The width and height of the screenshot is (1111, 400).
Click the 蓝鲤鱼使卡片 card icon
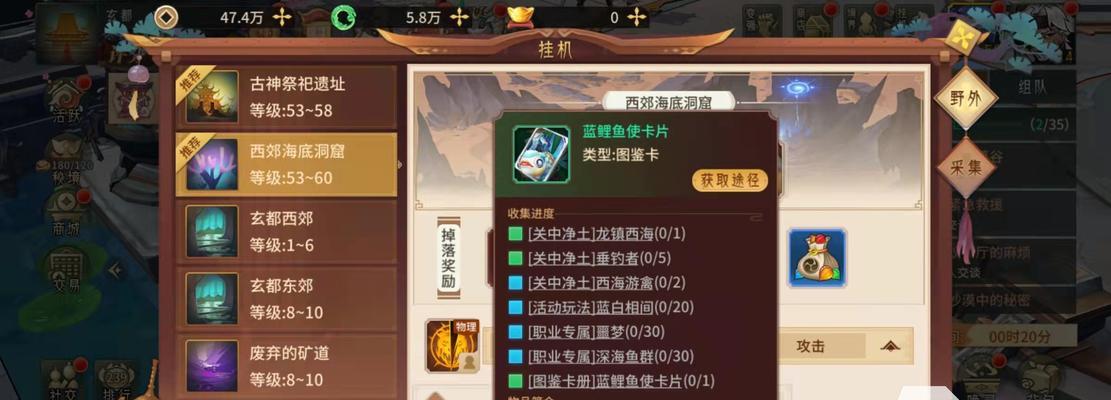(541, 154)
